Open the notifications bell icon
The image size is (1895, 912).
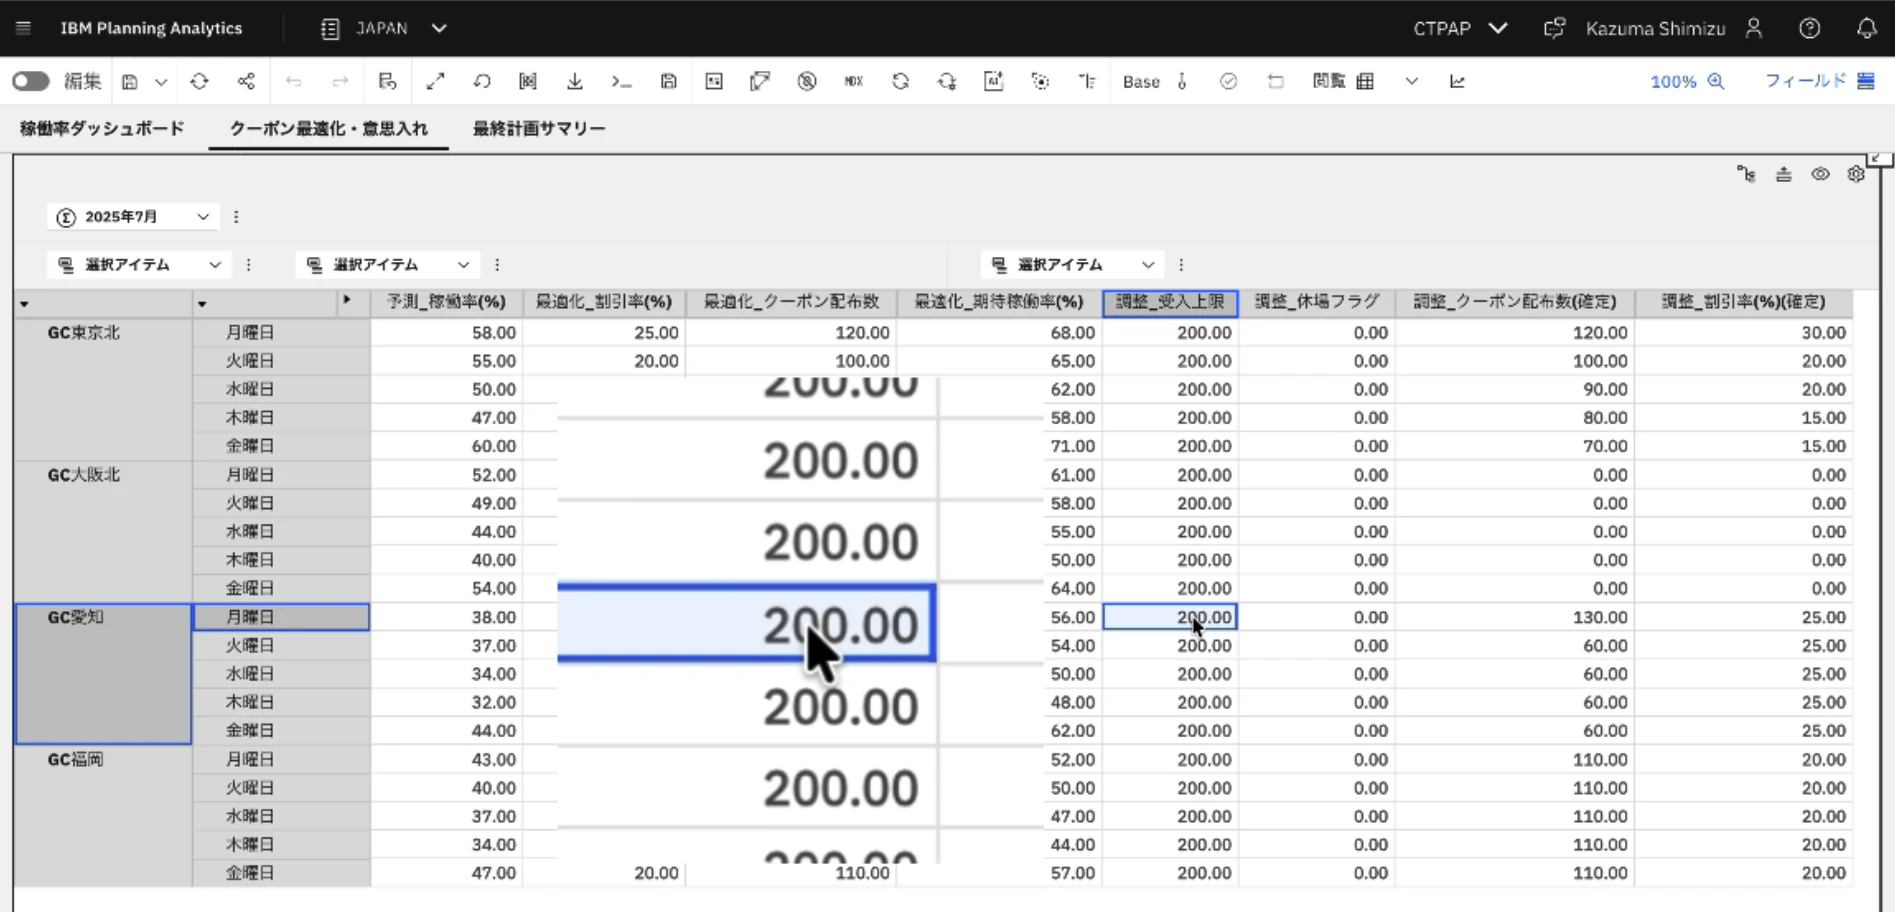coord(1866,28)
